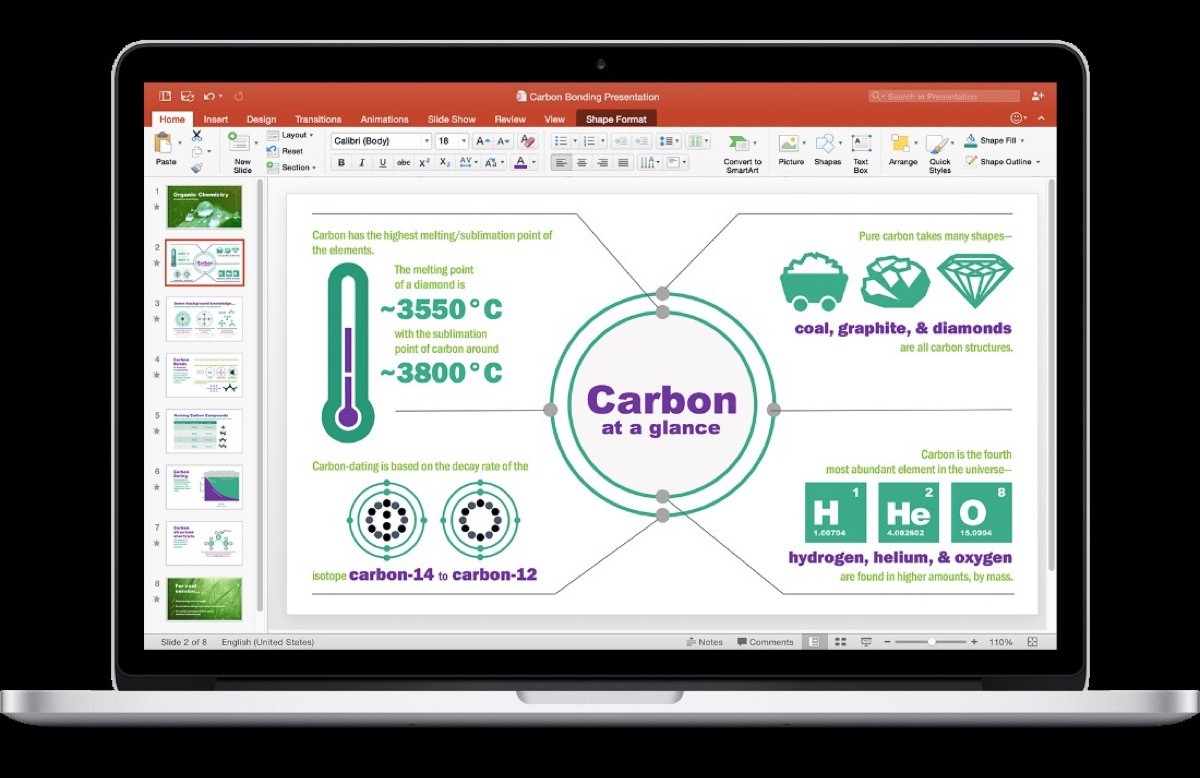Screen dimensions: 1200x778
Task: Decrease font size with A-down icon
Action: (x=503, y=142)
